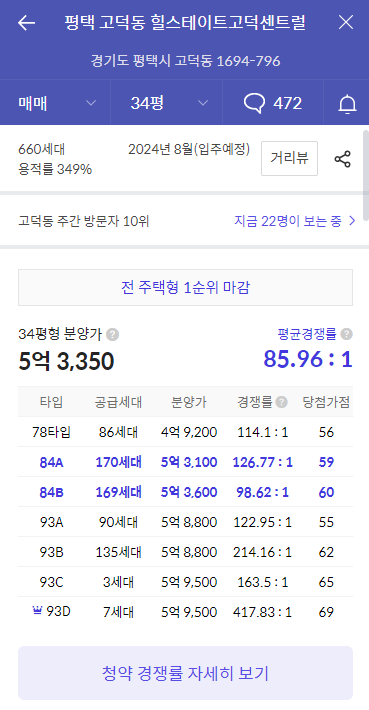Click the address 경기도 평택시 고덕동 1694-796
This screenshot has width=369, height=710.
[x=185, y=61]
